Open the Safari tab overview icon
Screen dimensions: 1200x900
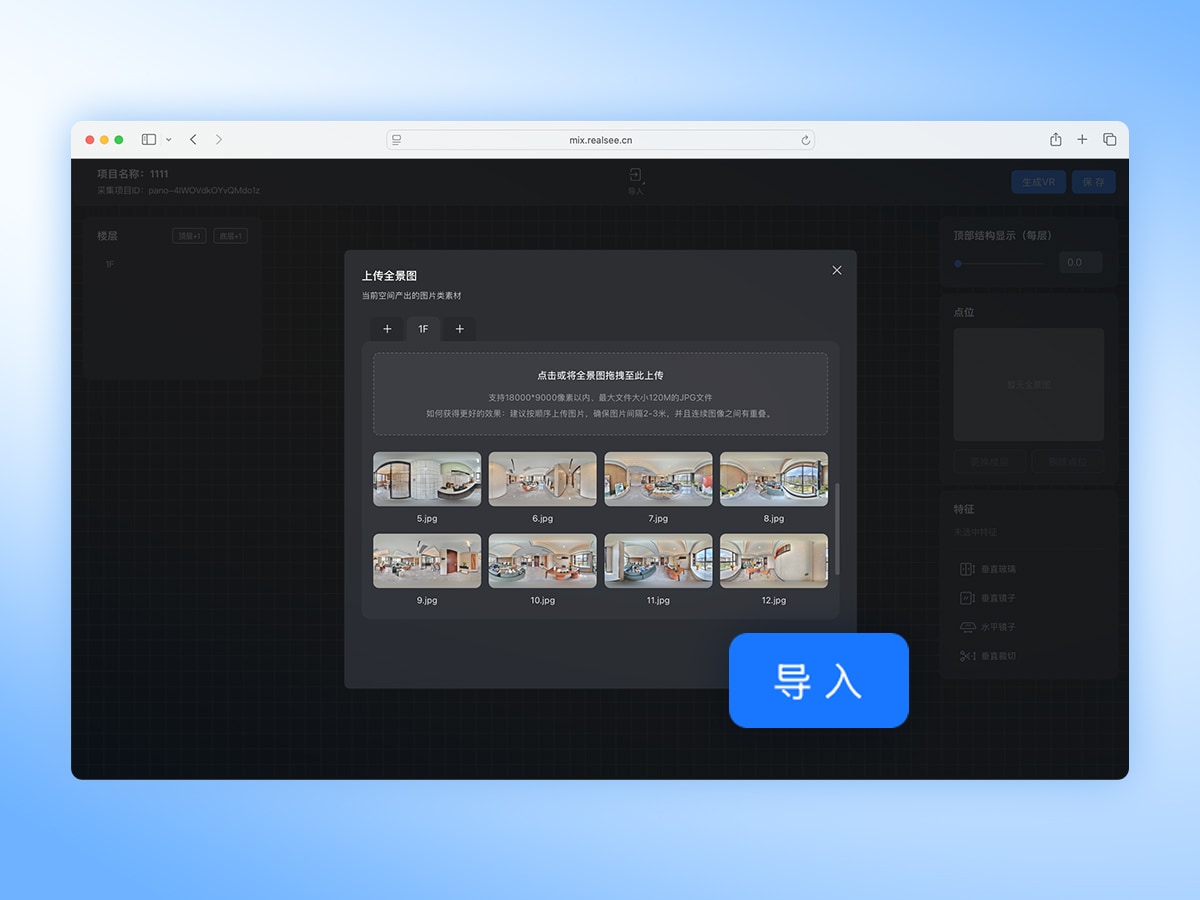pos(1109,140)
